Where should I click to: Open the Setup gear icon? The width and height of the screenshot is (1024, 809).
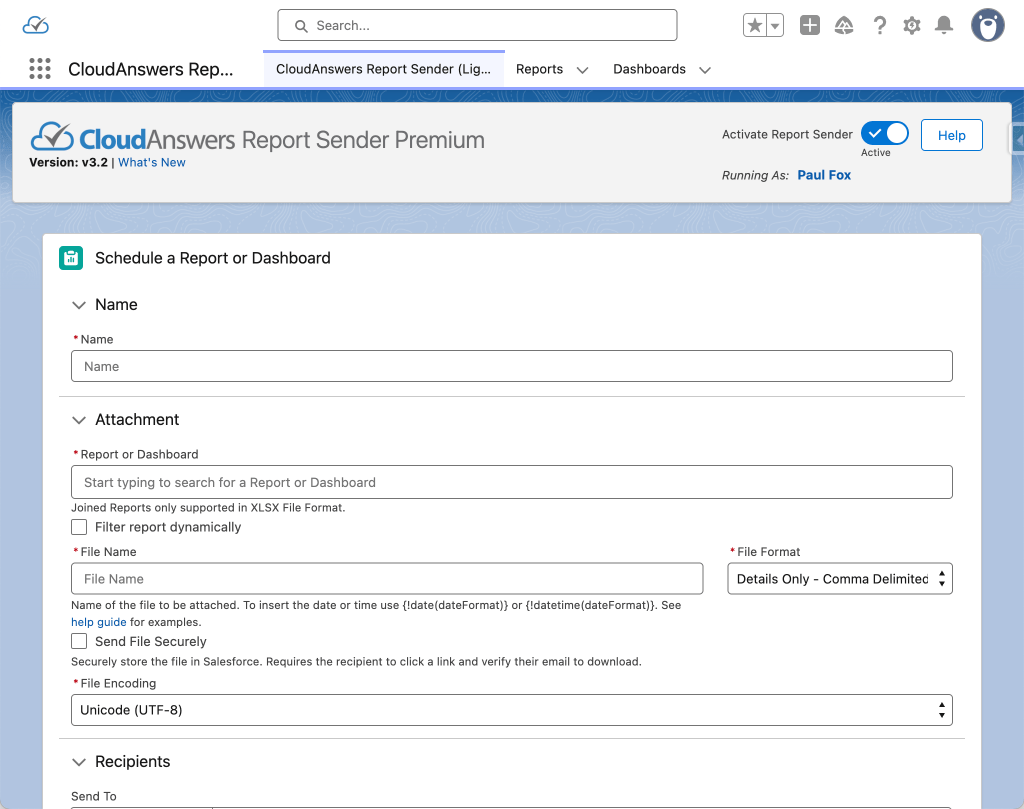pyautogui.click(x=912, y=26)
